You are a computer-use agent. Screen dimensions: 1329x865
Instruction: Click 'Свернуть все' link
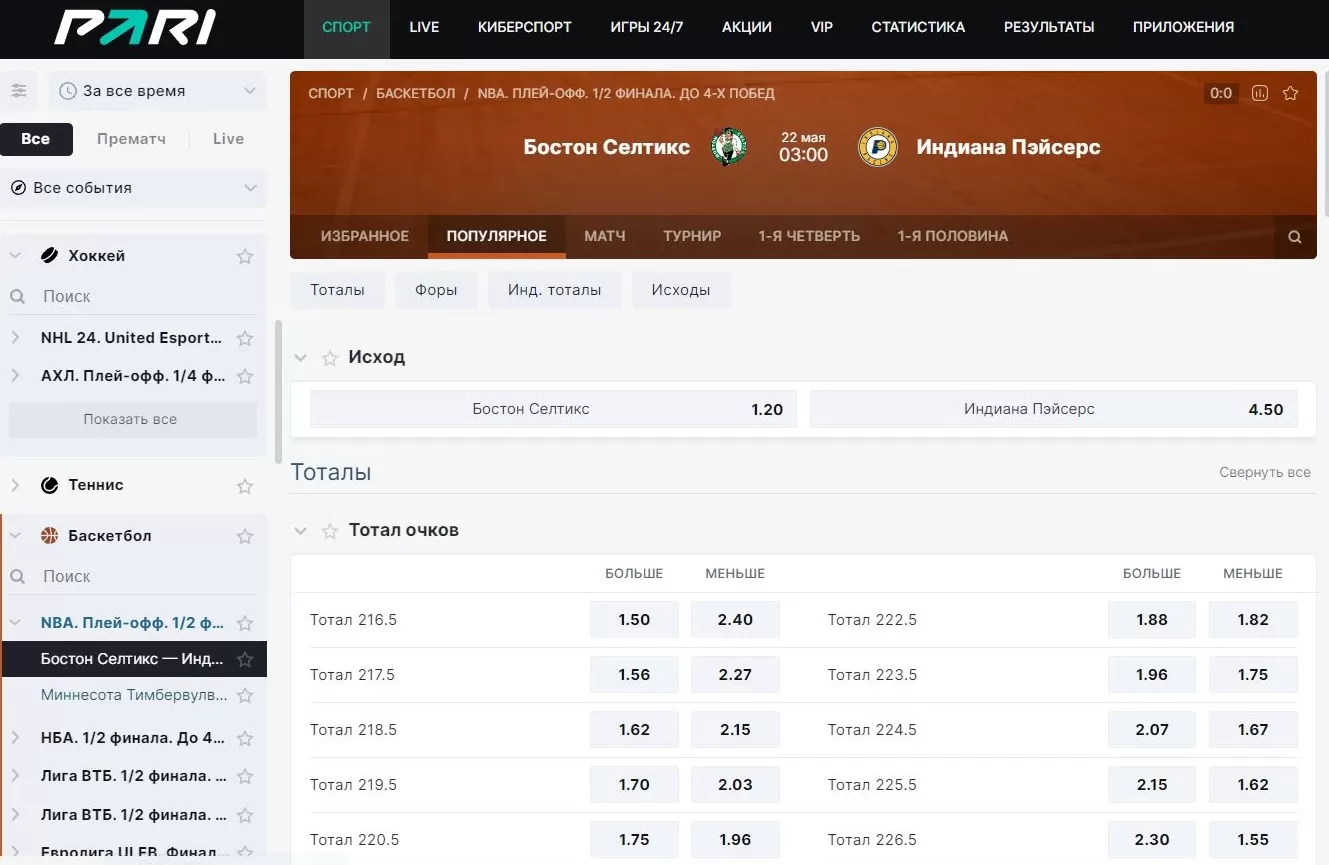click(x=1264, y=473)
